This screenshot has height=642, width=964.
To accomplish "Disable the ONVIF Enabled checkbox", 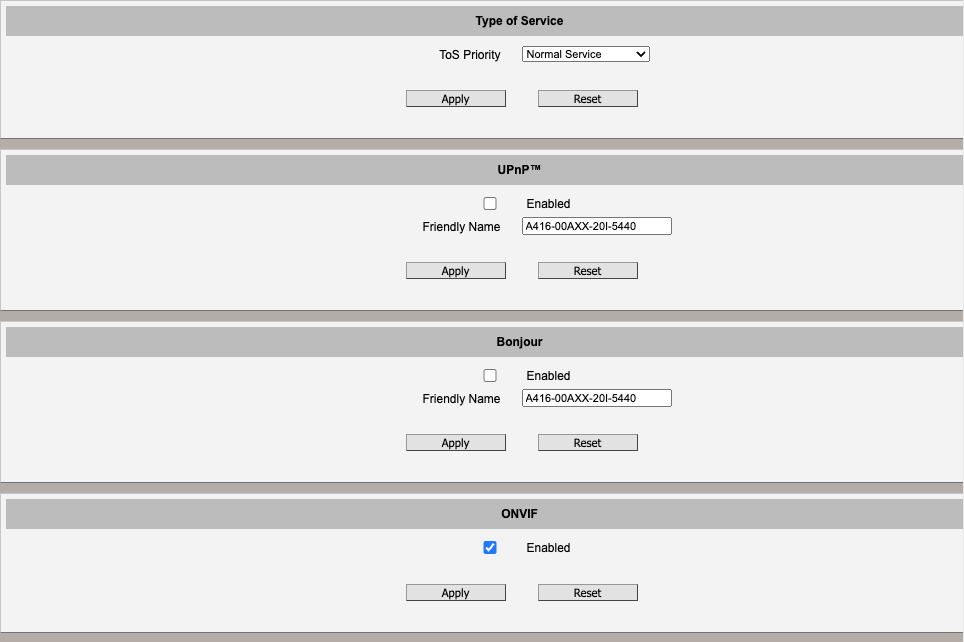I will click(x=490, y=547).
